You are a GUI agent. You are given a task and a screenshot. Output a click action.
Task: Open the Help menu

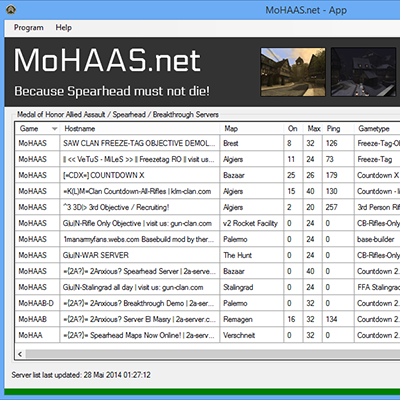tap(63, 28)
